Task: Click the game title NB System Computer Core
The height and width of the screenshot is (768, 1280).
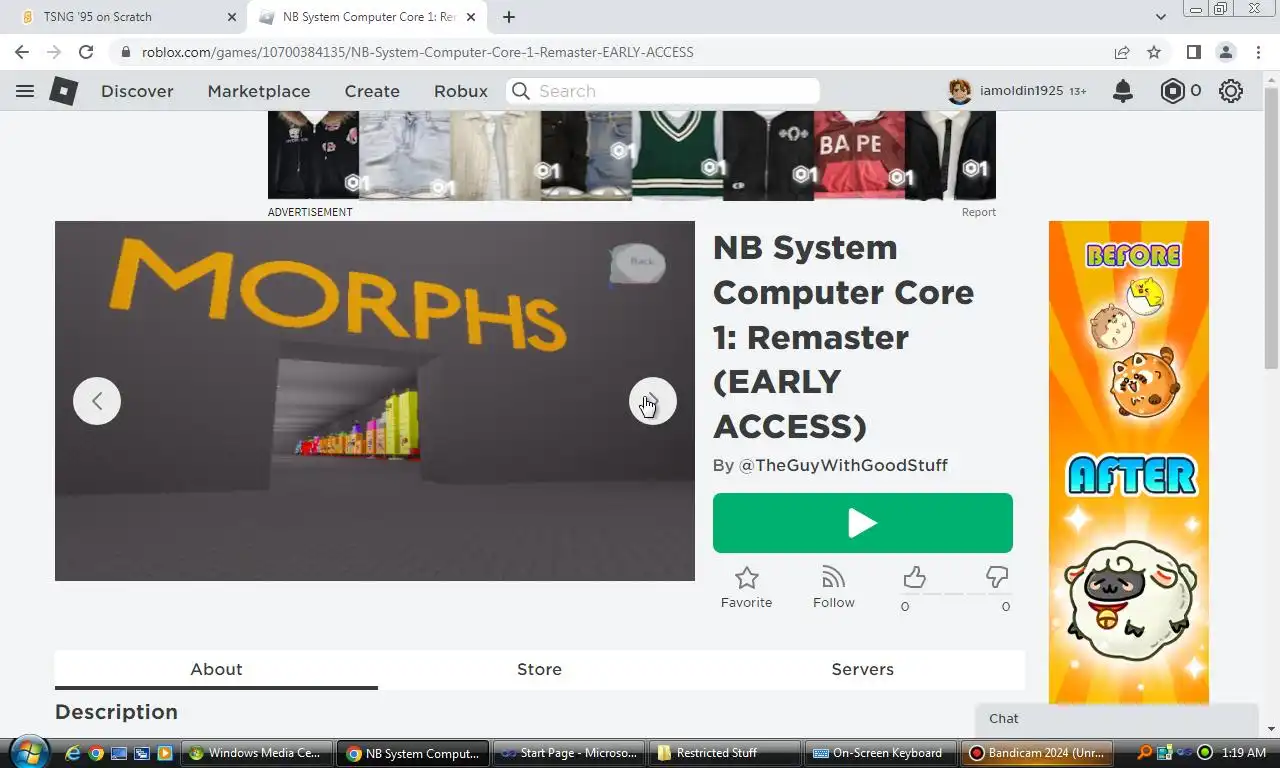Action: (843, 337)
